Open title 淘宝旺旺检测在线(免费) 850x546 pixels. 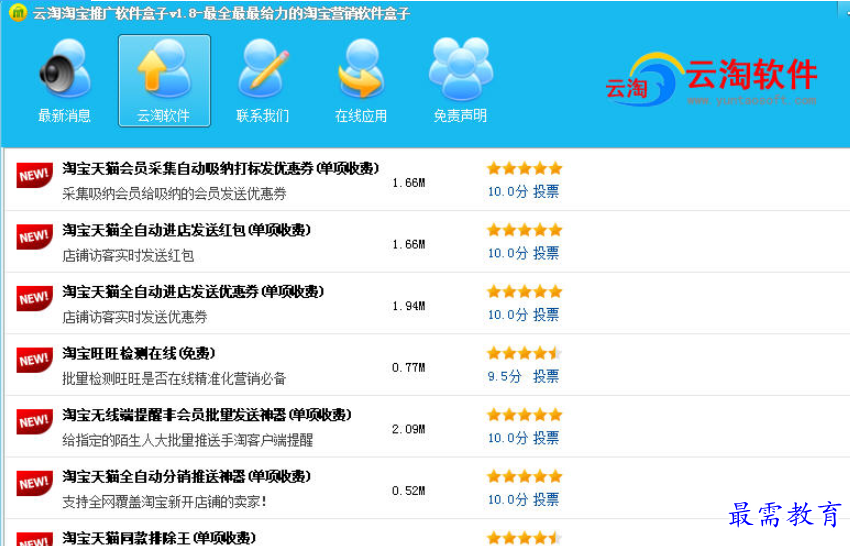[139, 354]
